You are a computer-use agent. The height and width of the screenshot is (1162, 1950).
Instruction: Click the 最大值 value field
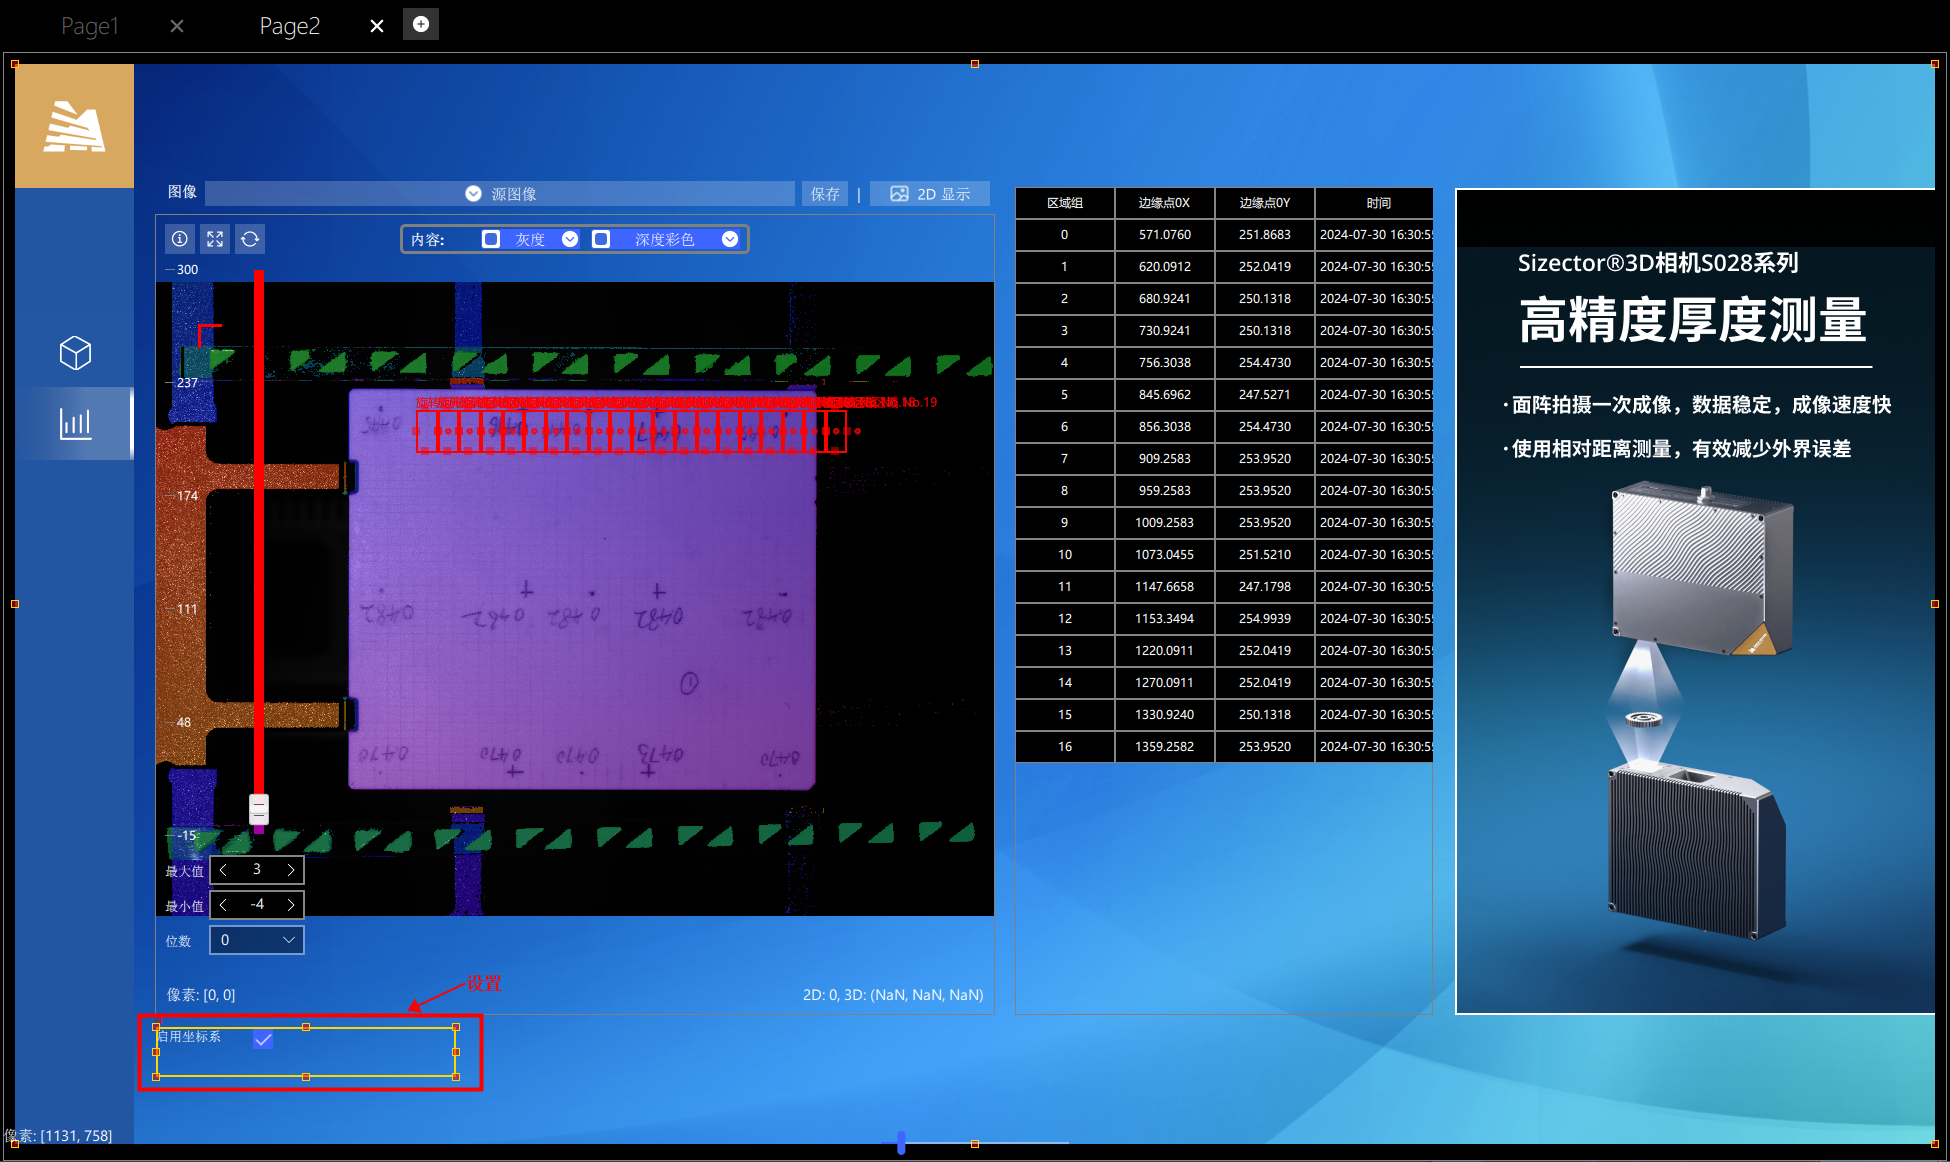(x=257, y=870)
